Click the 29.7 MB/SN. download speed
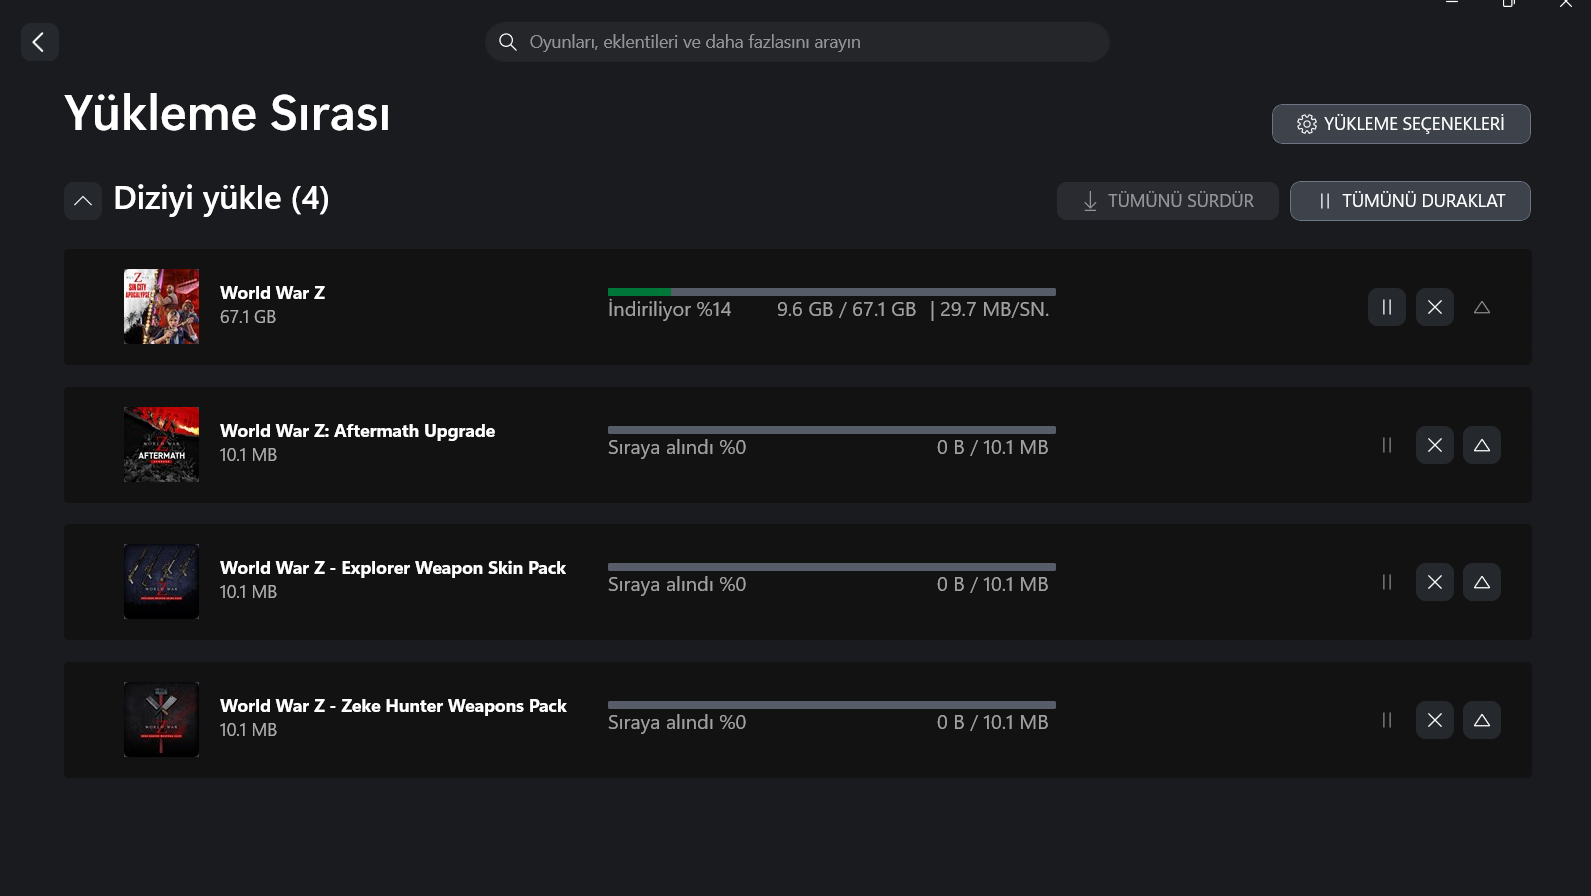The width and height of the screenshot is (1591, 896). [x=995, y=310]
